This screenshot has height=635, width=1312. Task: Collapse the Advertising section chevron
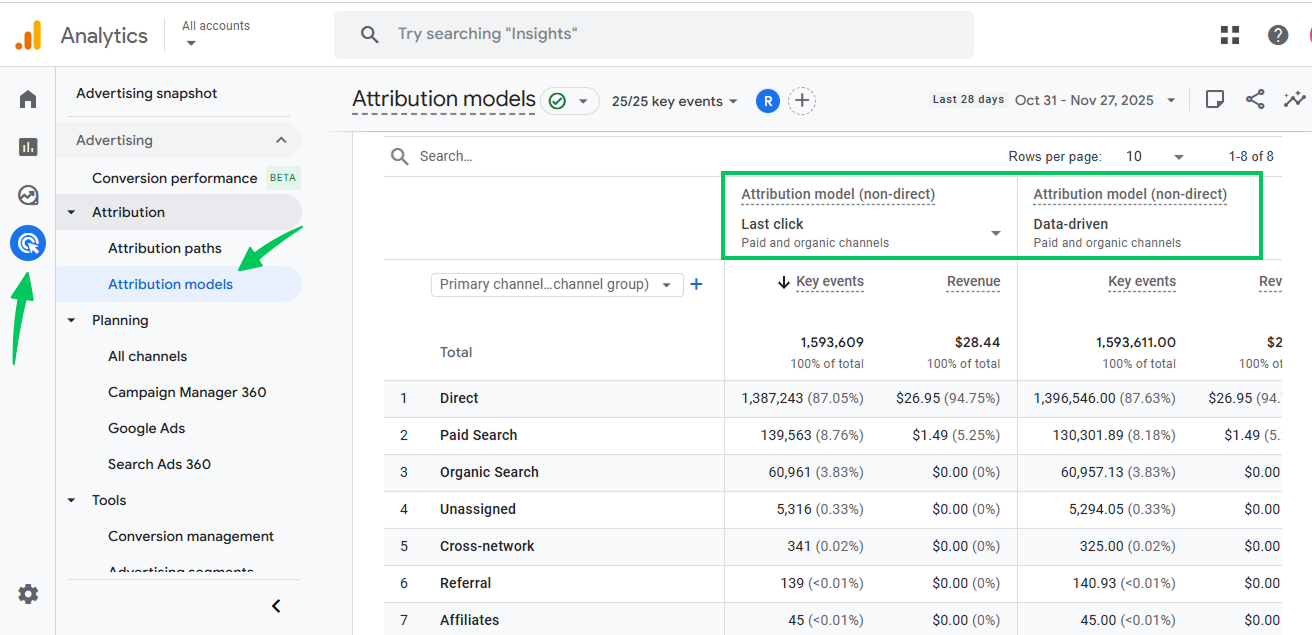click(x=281, y=140)
